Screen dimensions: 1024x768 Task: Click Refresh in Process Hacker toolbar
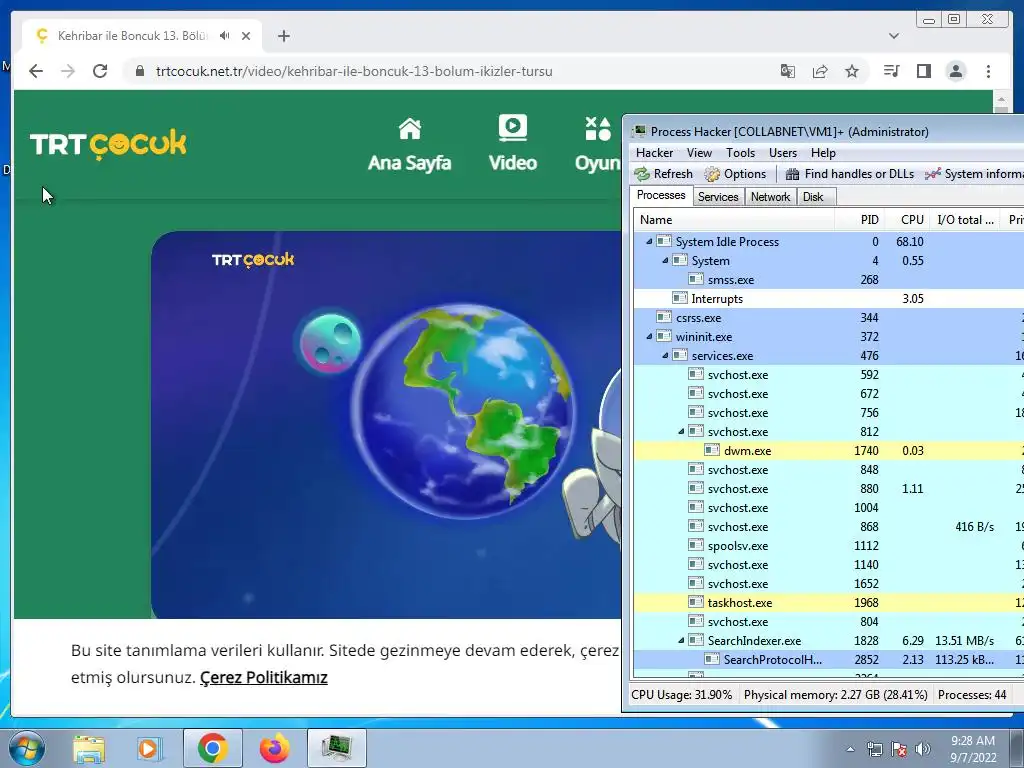664,174
